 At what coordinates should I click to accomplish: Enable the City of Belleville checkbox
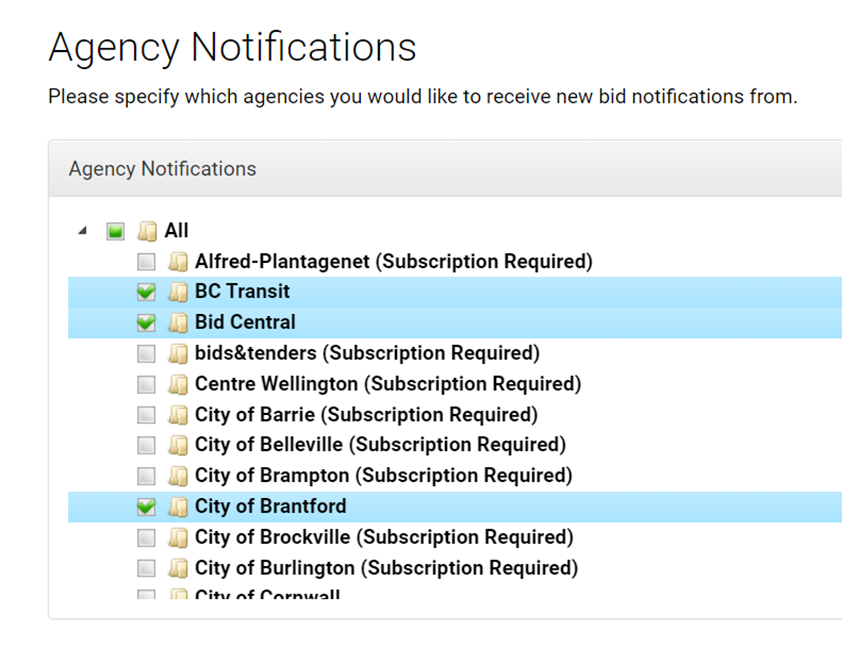coord(146,445)
